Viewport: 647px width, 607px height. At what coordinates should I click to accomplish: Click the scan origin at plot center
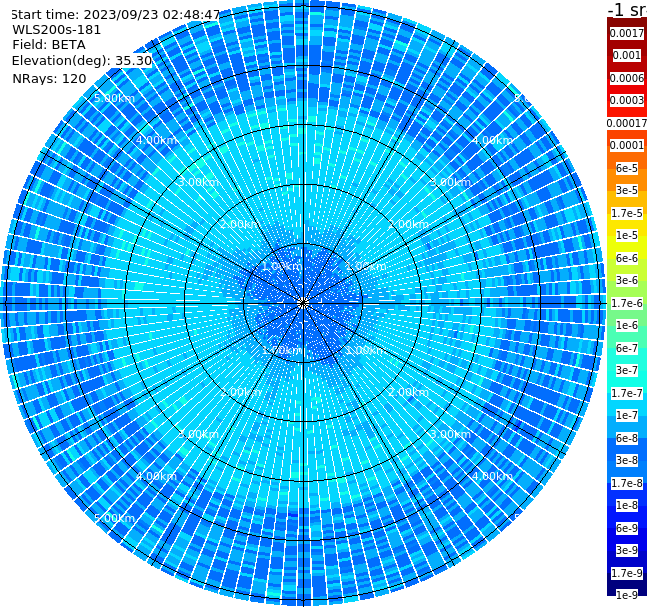pos(303,303)
